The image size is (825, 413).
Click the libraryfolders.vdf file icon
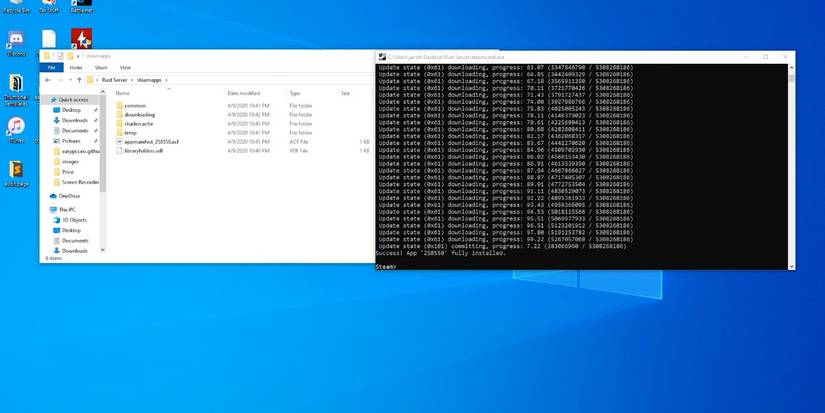[x=119, y=150]
